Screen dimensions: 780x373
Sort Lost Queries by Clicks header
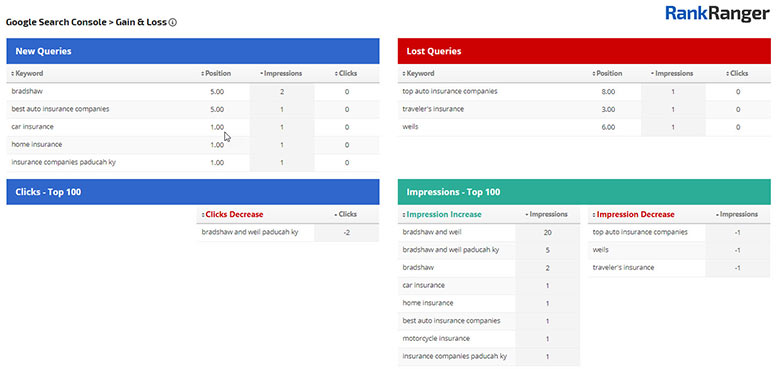pyautogui.click(x=737, y=73)
